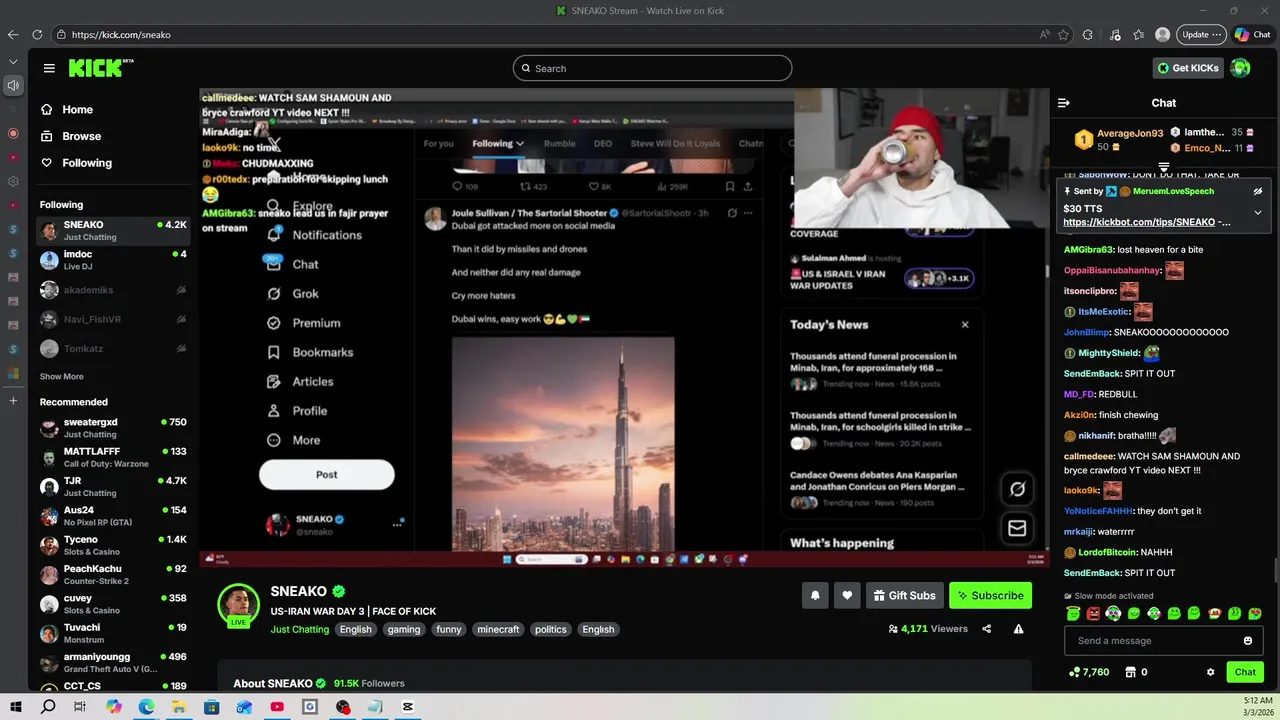Go back with browser back arrow
This screenshot has width=1280, height=720.
point(13,34)
